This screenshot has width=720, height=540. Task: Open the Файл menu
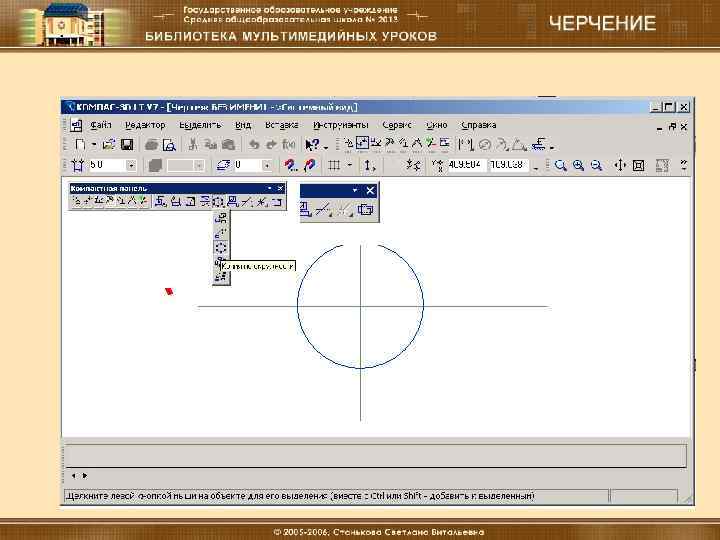tap(101, 125)
